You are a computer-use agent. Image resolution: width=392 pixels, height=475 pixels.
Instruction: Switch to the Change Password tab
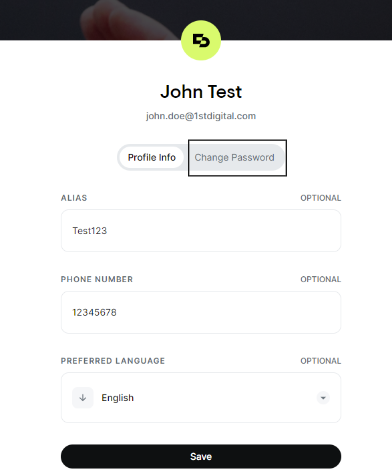[x=235, y=157]
